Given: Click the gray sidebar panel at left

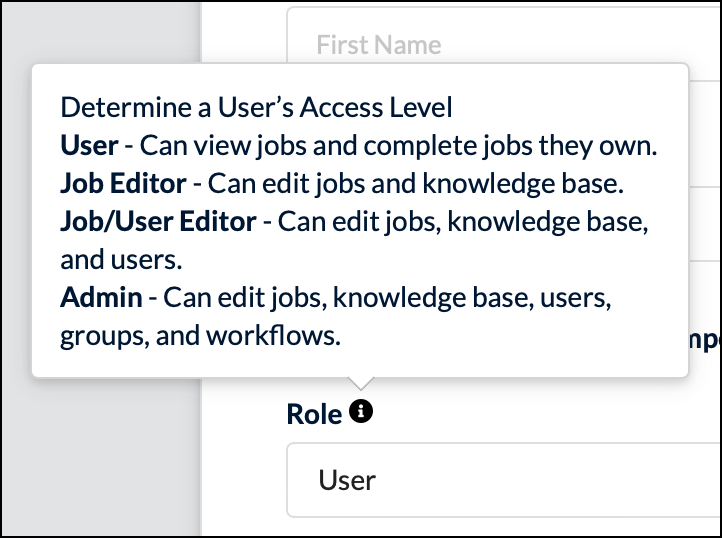Looking at the screenshot, I should 100,456.
